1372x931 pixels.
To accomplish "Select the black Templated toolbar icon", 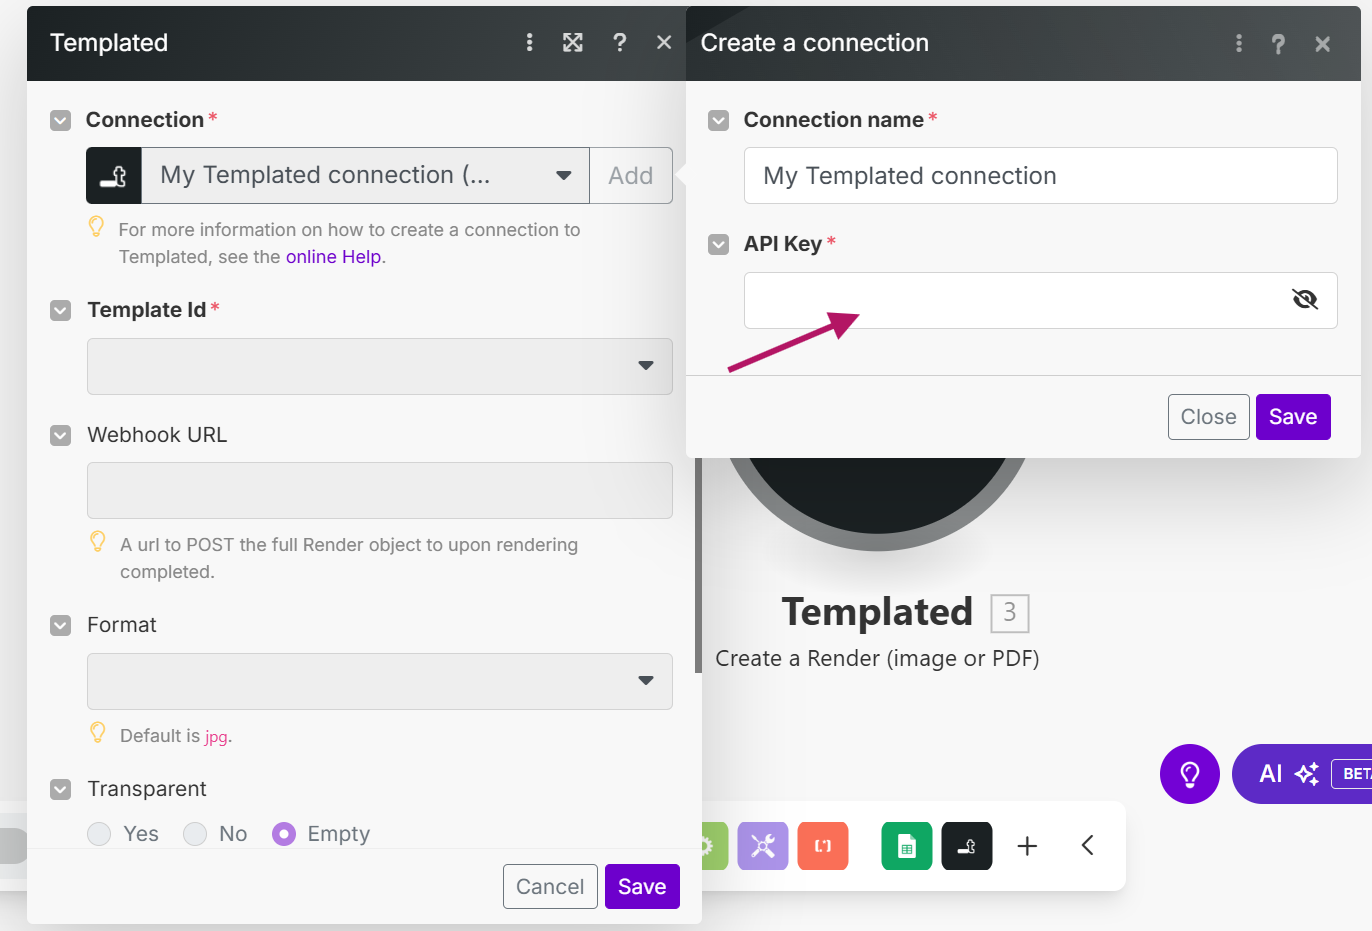I will pyautogui.click(x=967, y=846).
